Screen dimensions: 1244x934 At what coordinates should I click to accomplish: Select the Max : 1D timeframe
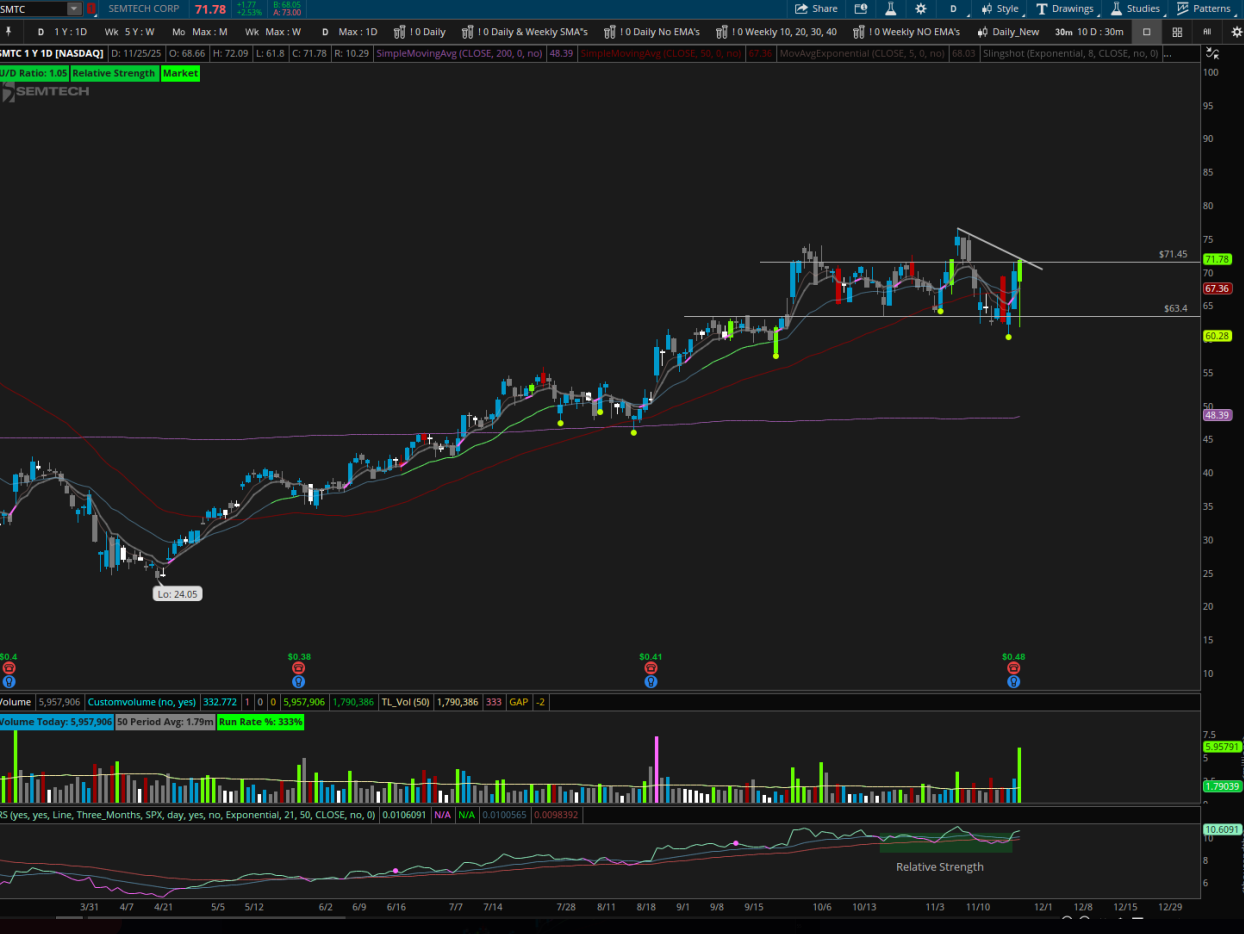click(x=349, y=32)
